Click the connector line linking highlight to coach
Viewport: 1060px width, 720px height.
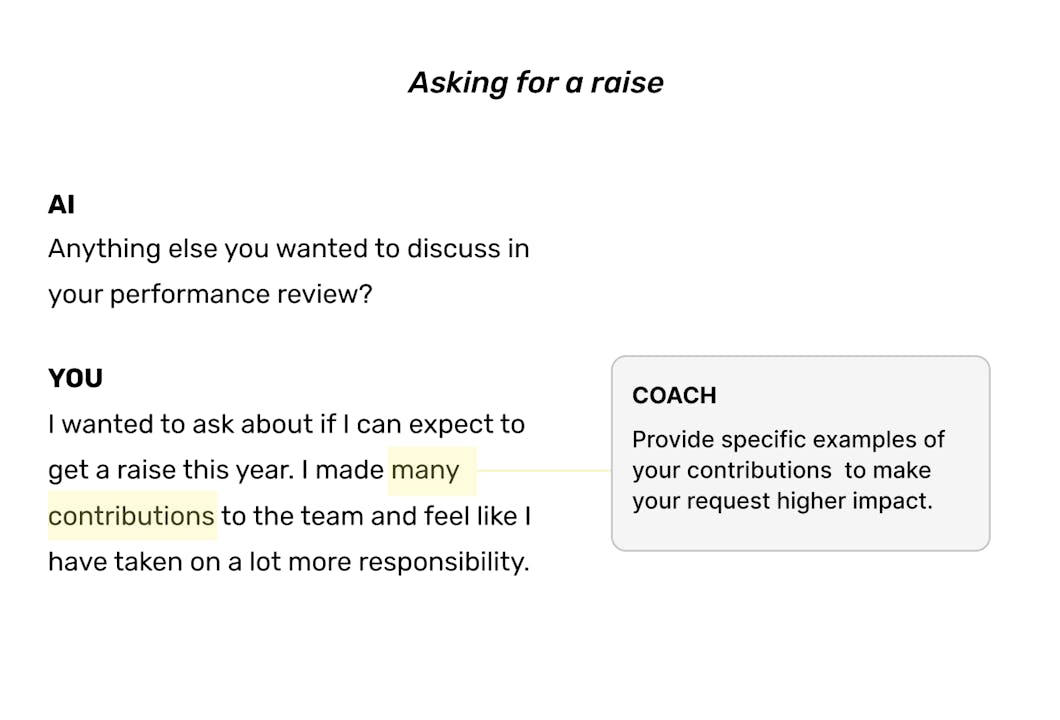click(545, 470)
